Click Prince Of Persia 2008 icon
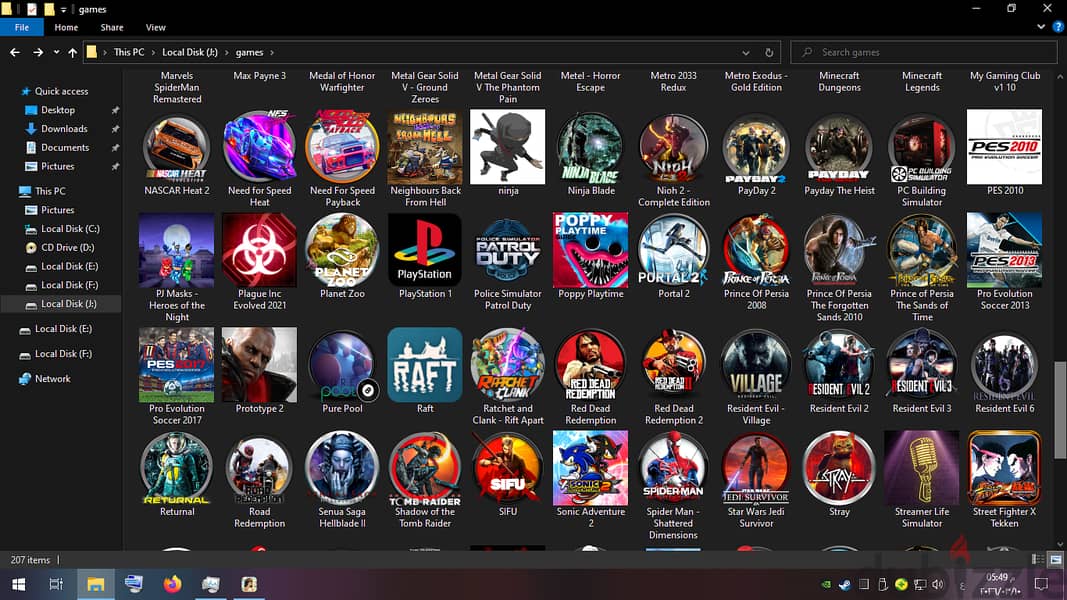Image resolution: width=1067 pixels, height=600 pixels. [x=756, y=250]
